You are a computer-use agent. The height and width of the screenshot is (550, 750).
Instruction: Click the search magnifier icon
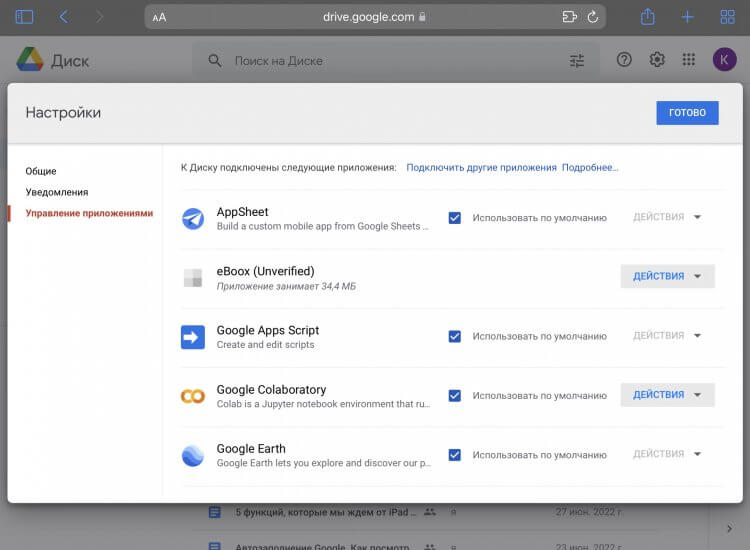pyautogui.click(x=215, y=61)
